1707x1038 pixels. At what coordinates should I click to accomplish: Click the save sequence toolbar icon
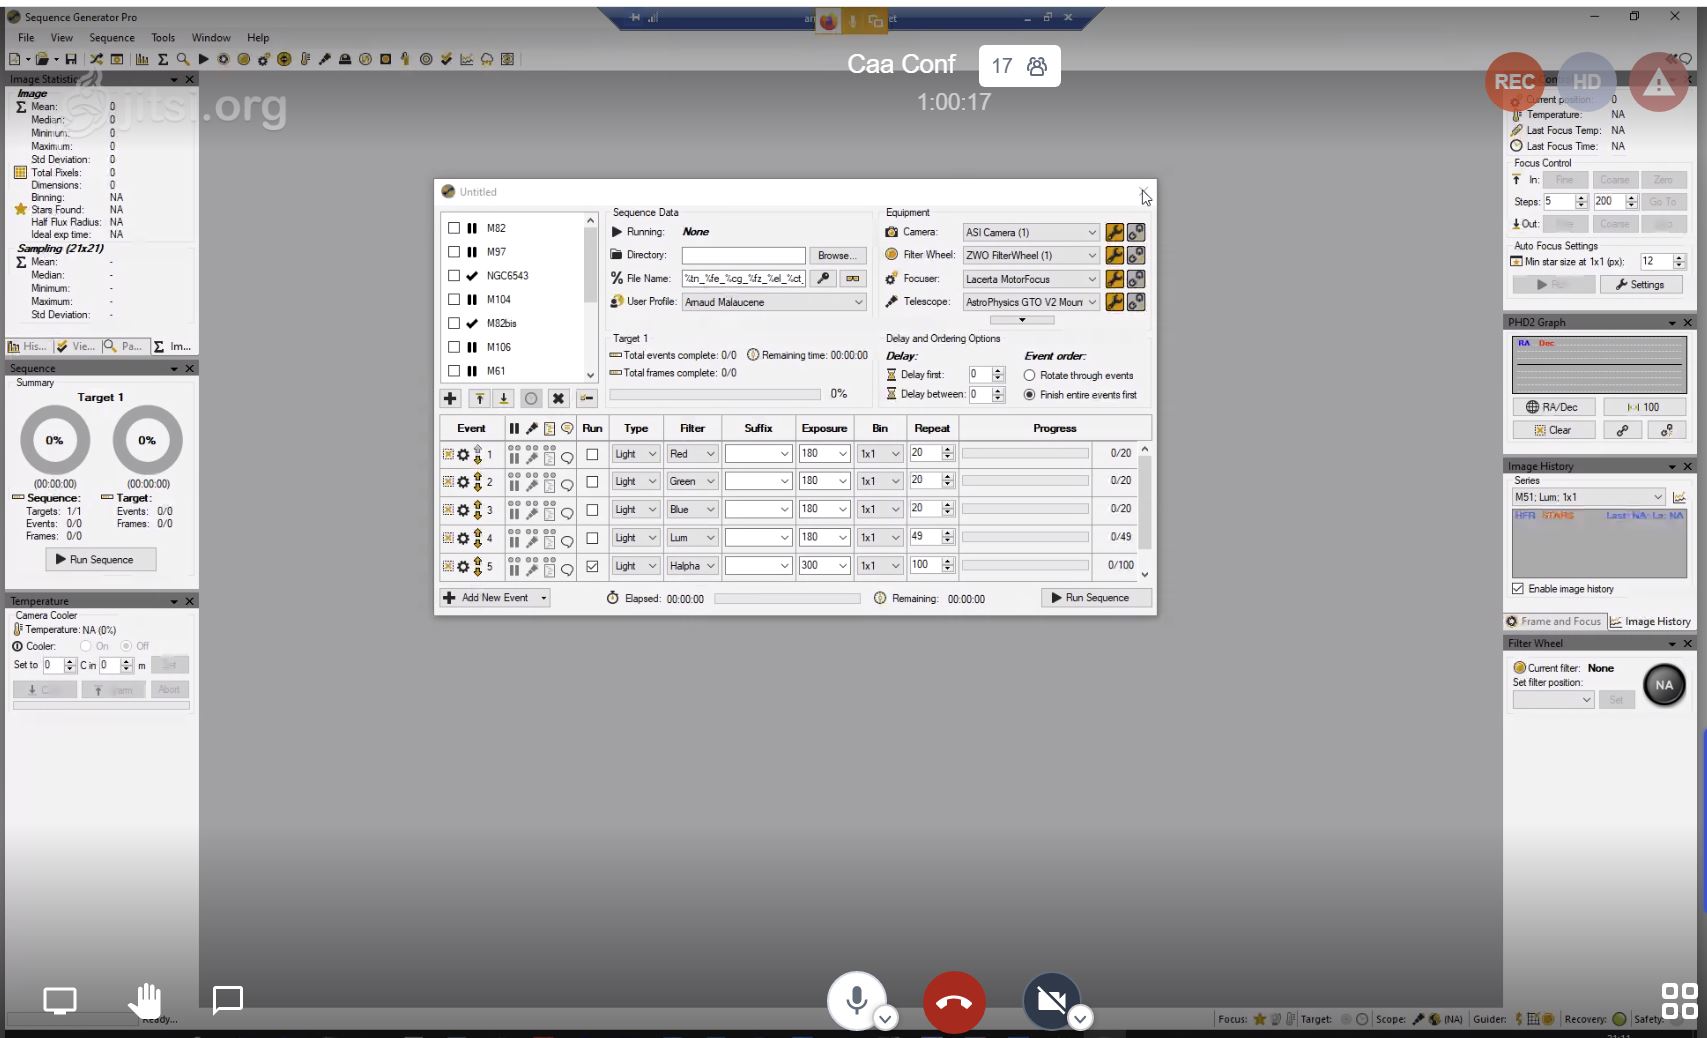(x=71, y=59)
